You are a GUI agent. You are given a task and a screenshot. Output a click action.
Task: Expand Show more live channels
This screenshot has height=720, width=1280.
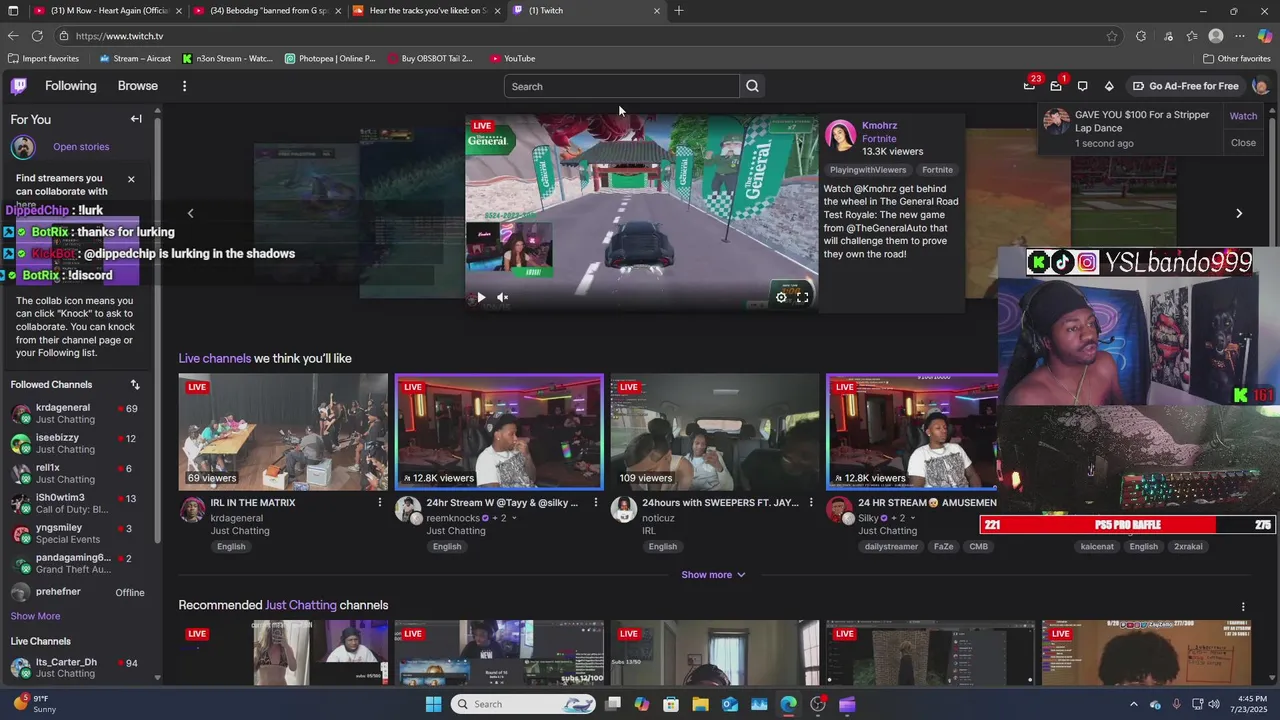click(x=713, y=575)
